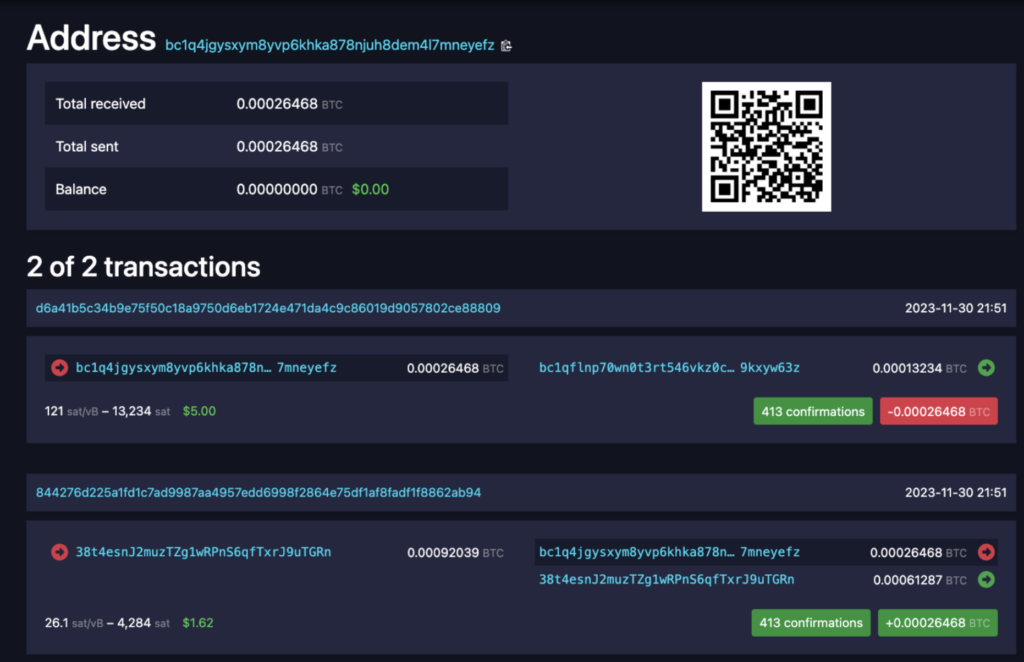
Task: Open input address bc1q4jgy in first transaction
Action: pyautogui.click(x=206, y=368)
